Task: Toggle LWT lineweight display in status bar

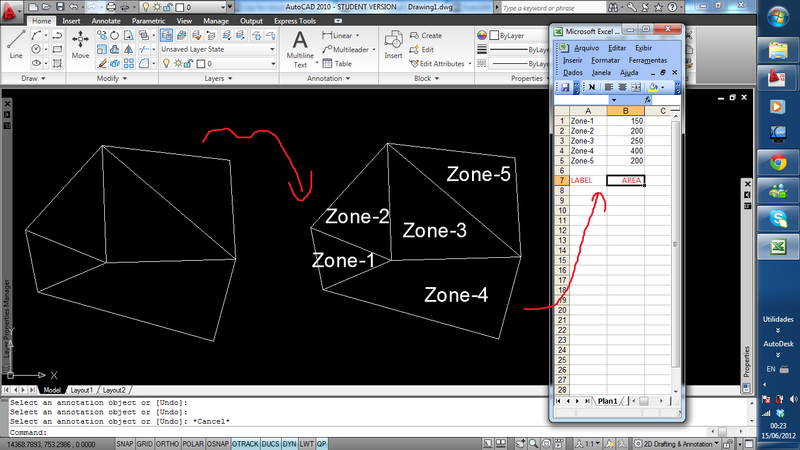Action: [x=307, y=444]
